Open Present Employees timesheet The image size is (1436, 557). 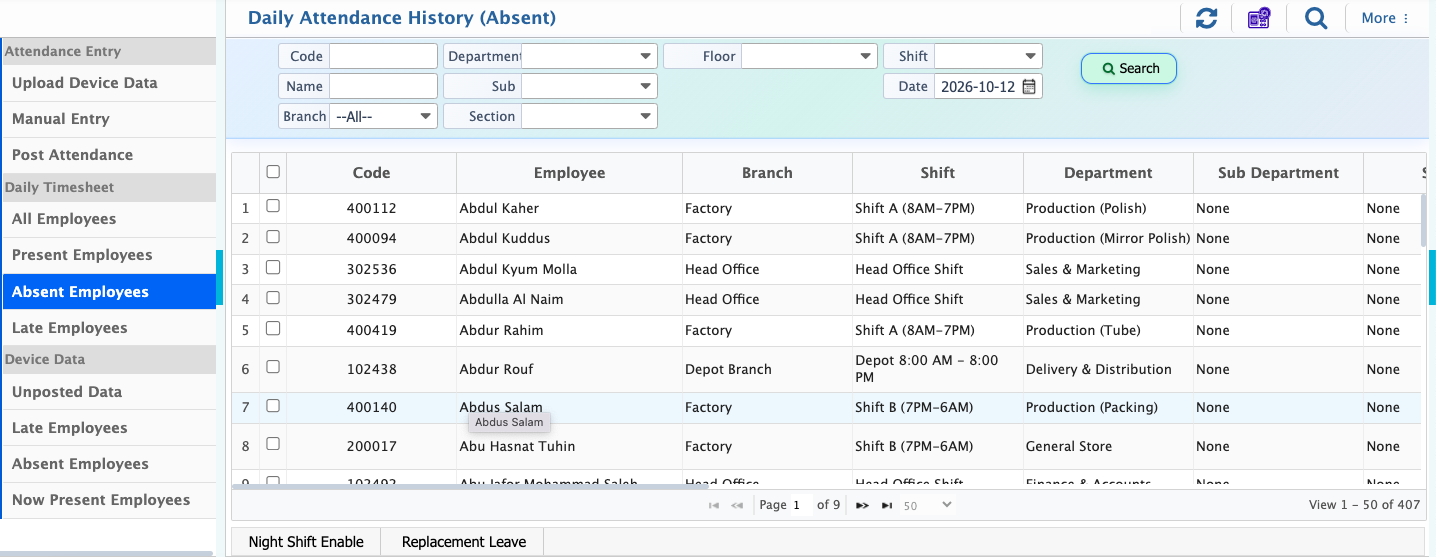click(109, 255)
